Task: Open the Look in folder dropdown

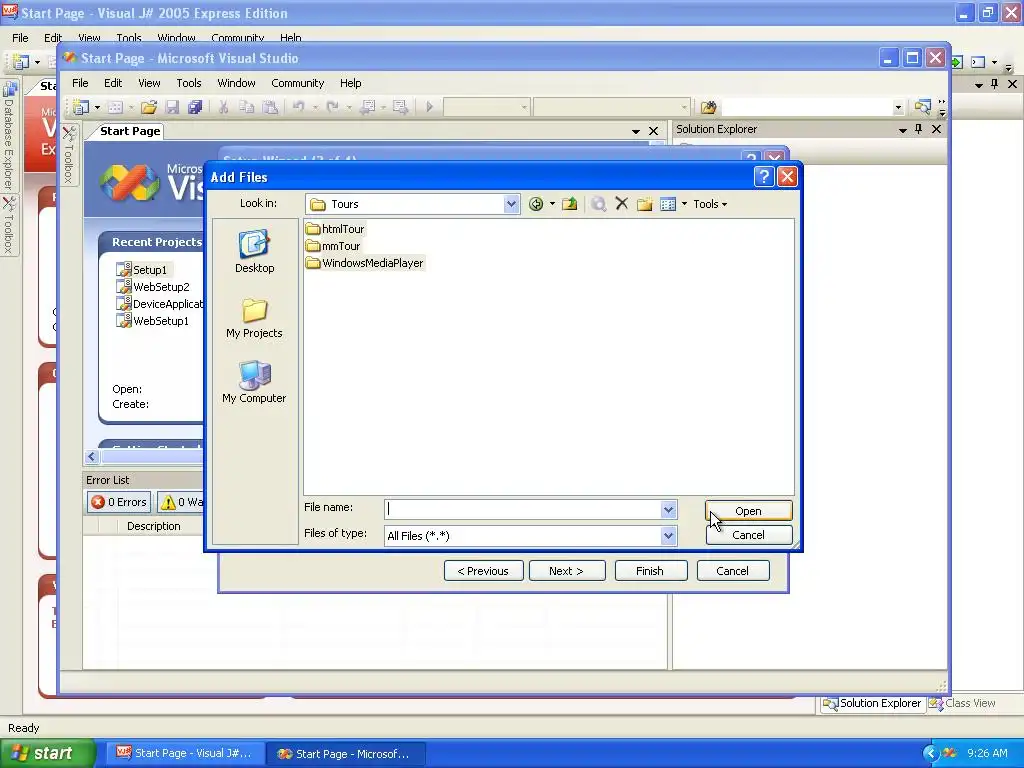Action: pos(511,204)
